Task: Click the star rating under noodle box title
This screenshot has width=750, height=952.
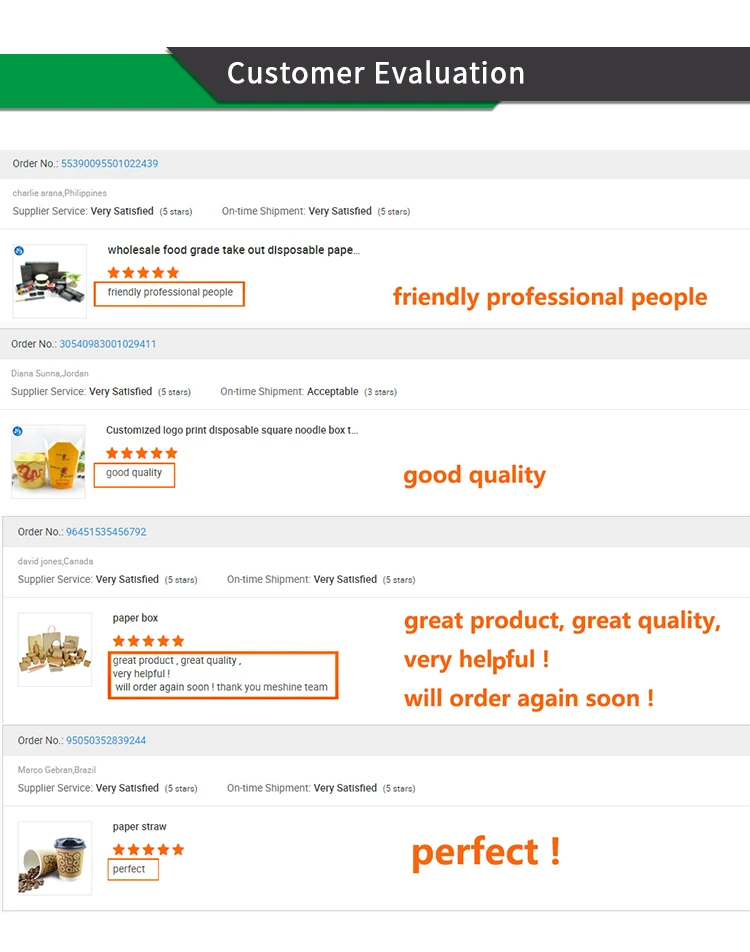Action: pos(141,454)
